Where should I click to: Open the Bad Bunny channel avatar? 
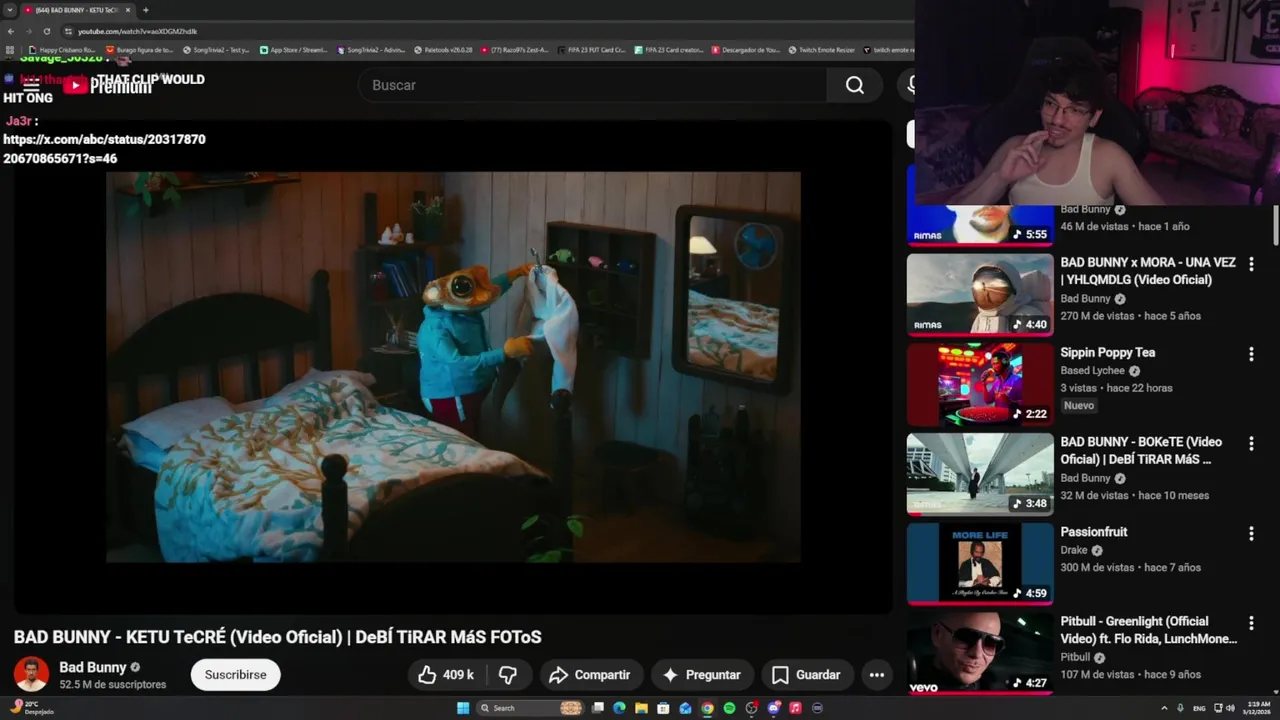31,674
